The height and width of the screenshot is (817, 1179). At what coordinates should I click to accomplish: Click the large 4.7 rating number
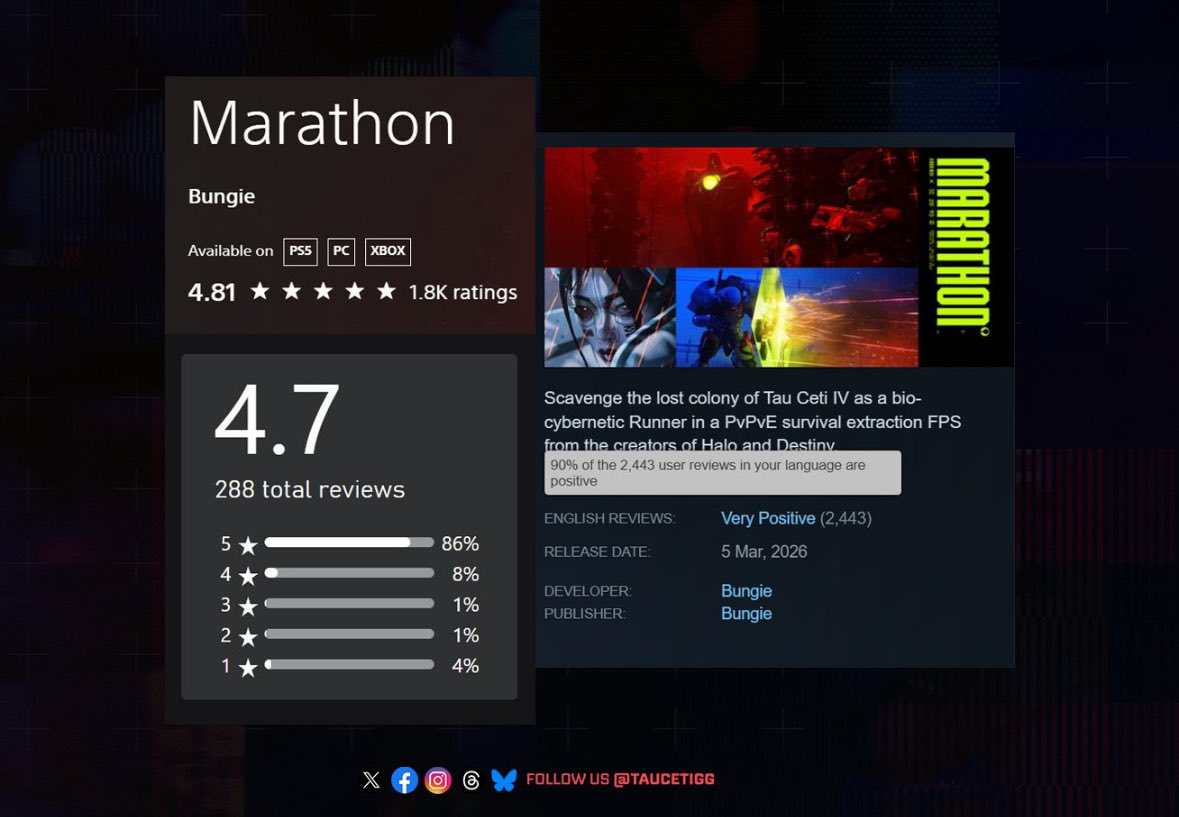tap(277, 419)
